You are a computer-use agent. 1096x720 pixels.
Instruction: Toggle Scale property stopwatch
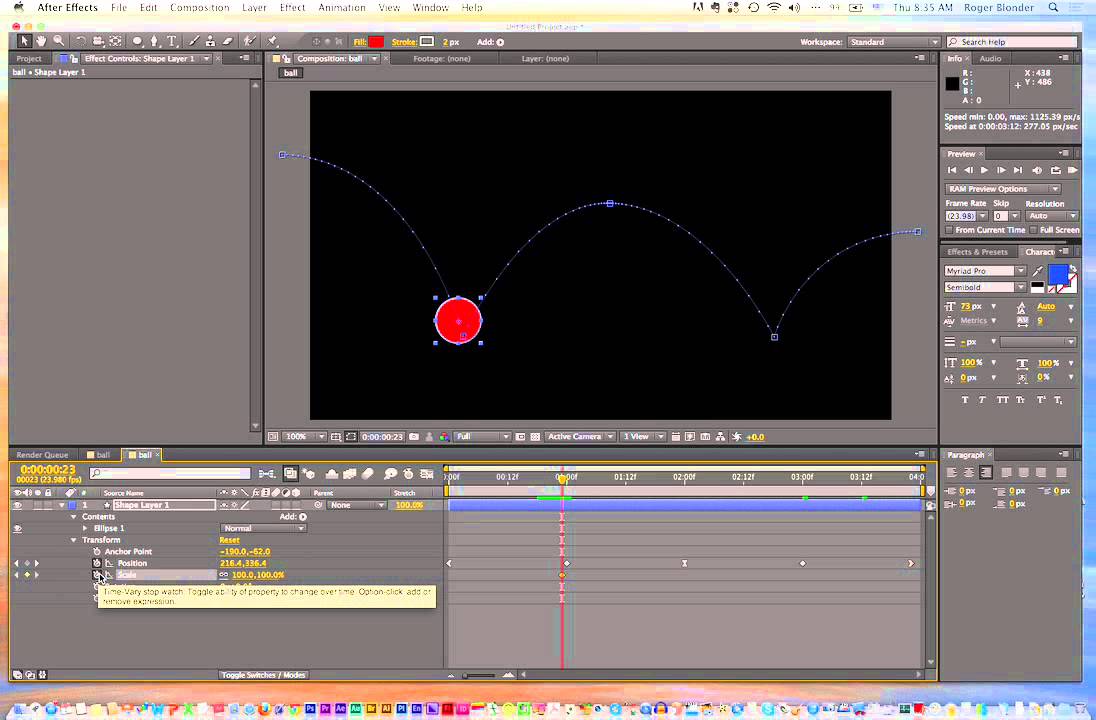(x=97, y=575)
